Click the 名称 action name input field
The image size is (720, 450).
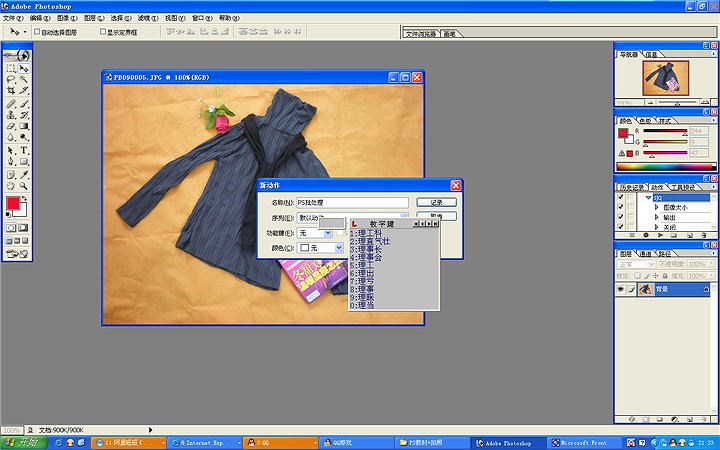click(x=352, y=202)
